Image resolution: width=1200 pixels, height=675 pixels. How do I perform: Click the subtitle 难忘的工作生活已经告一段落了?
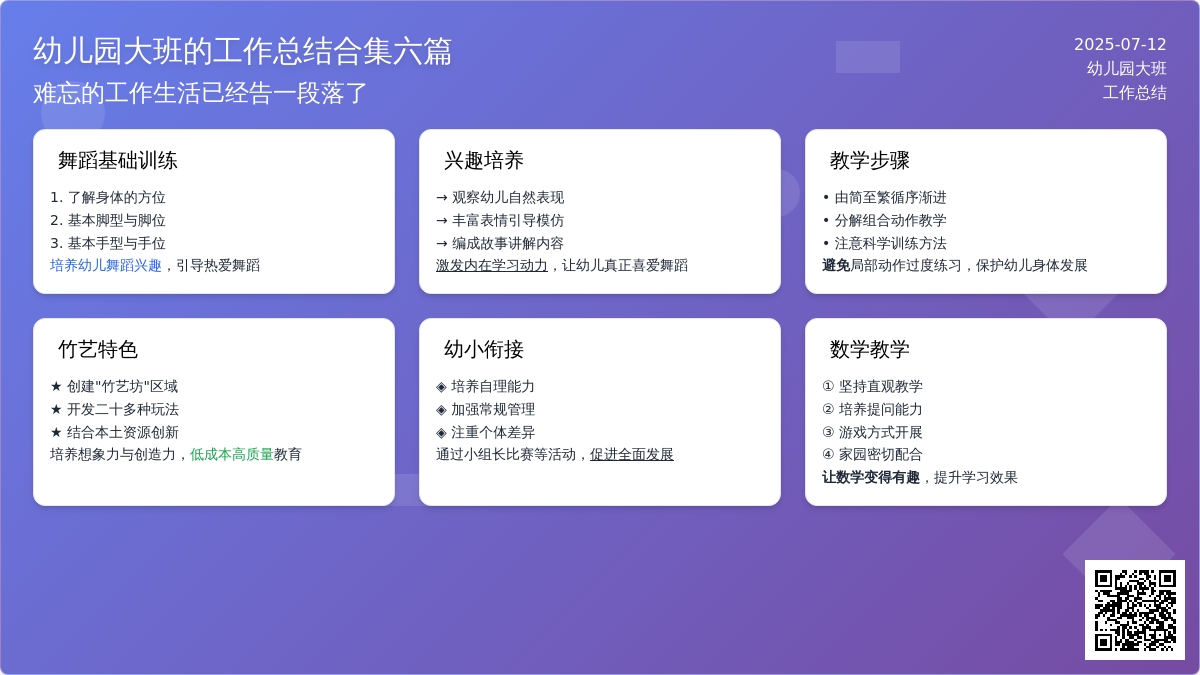[201, 94]
